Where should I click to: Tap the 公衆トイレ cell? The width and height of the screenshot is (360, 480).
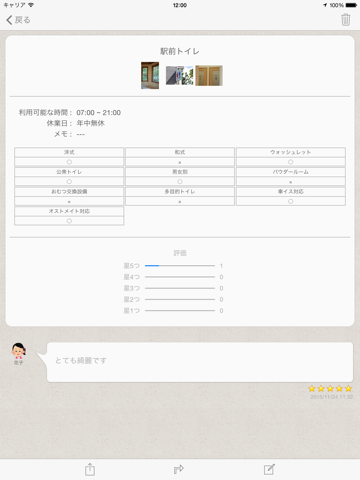click(69, 172)
